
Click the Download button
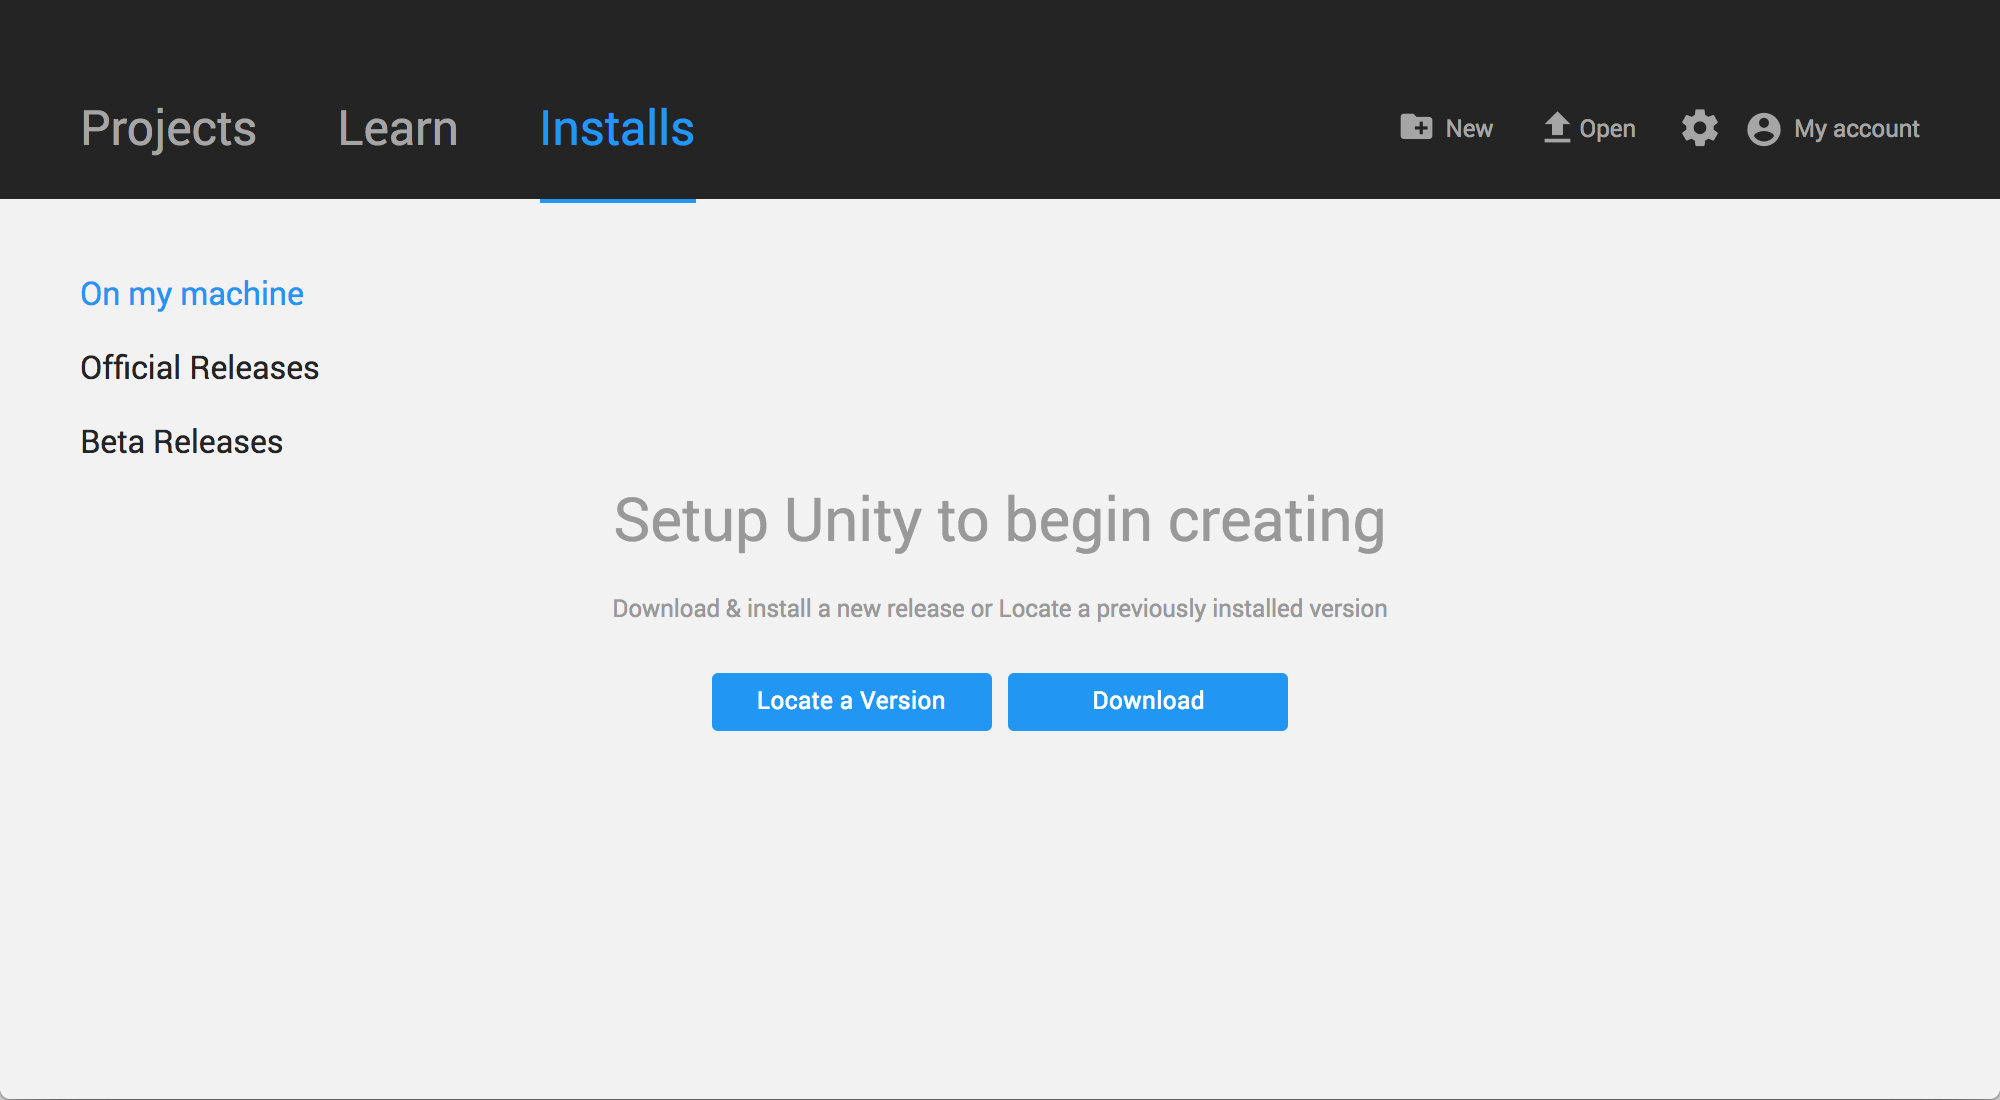(1148, 702)
